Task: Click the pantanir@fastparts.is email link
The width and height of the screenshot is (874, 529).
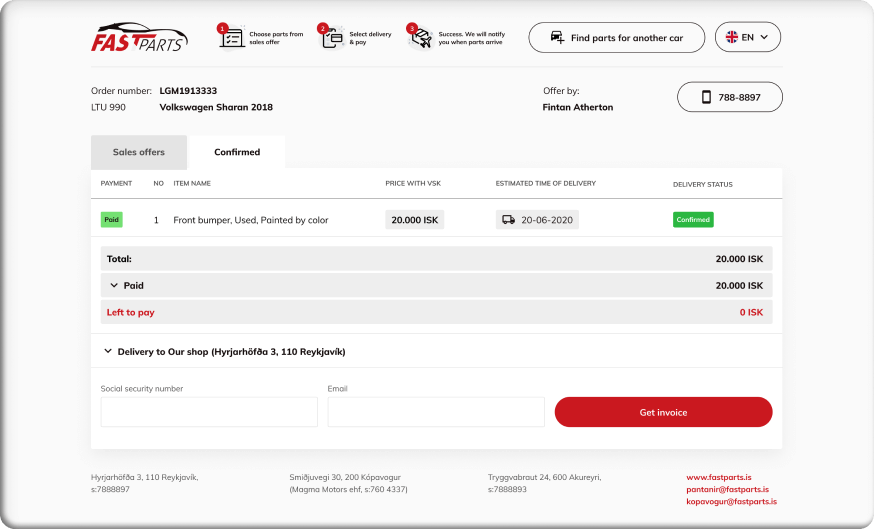Action: pos(727,489)
